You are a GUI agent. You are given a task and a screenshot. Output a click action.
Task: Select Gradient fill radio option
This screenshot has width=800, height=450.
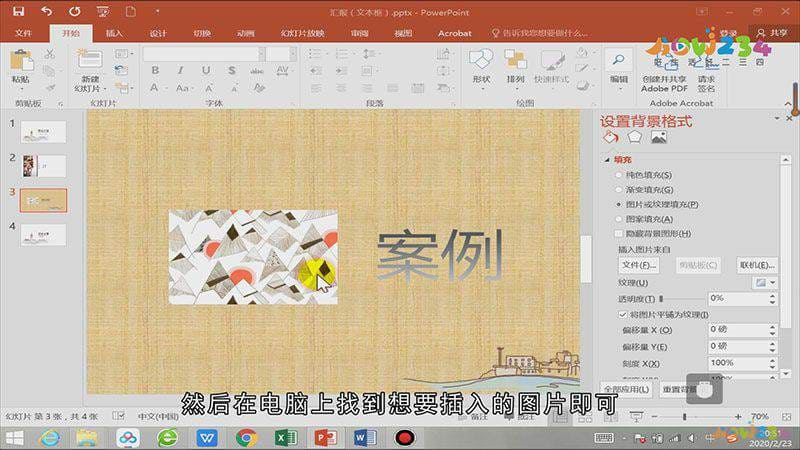(x=618, y=190)
